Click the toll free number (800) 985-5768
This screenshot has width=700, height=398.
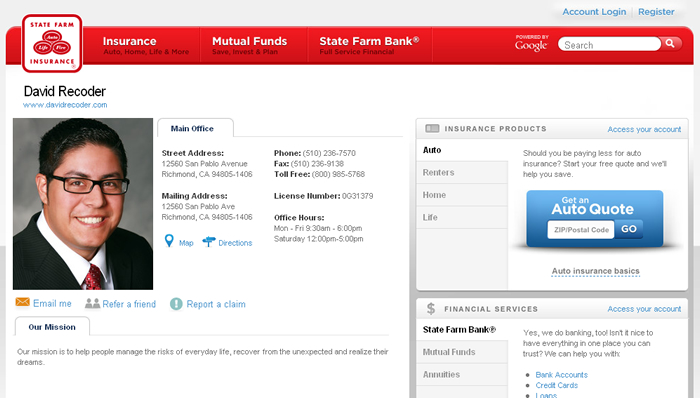(x=338, y=174)
